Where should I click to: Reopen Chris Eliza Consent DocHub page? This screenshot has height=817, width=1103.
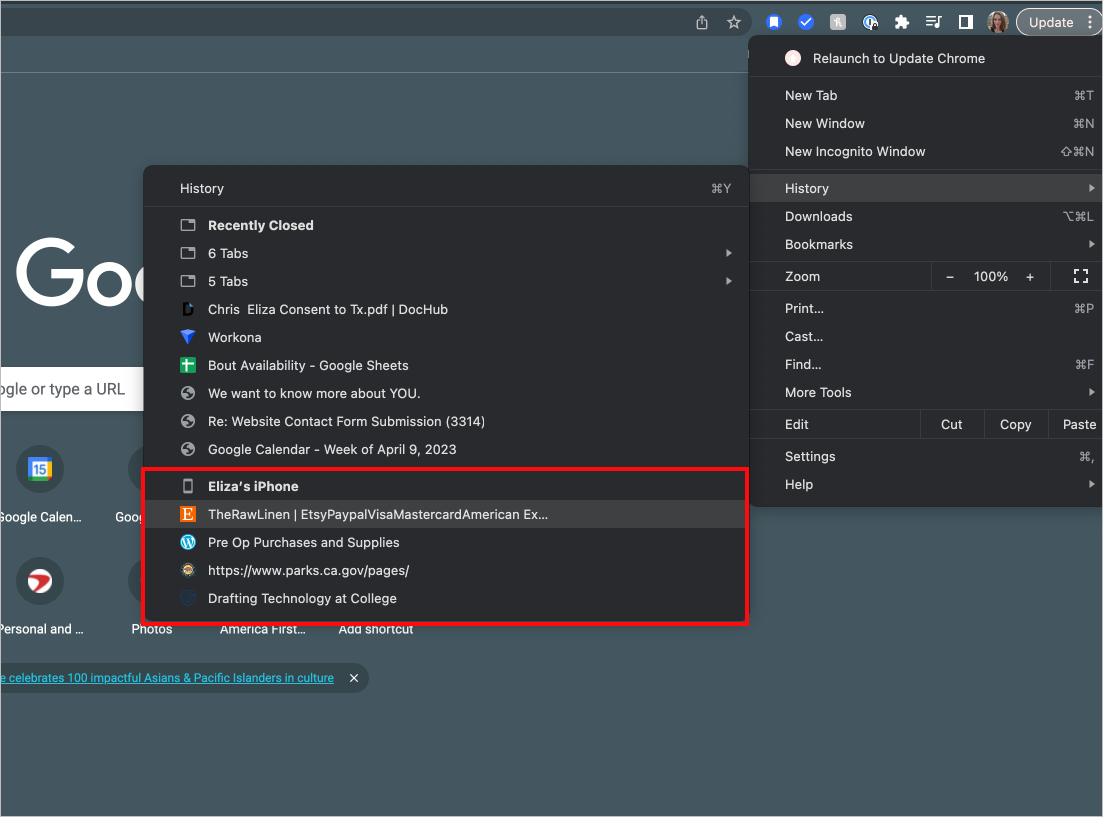tap(446, 309)
